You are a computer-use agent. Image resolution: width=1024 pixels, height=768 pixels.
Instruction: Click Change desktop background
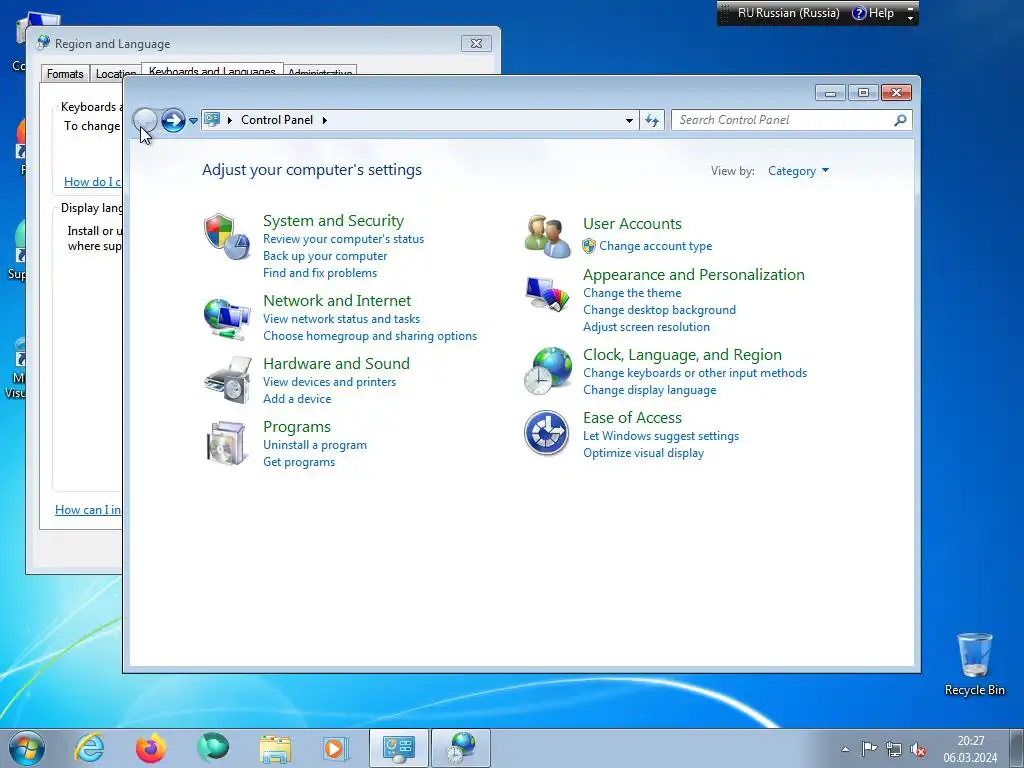coord(660,310)
